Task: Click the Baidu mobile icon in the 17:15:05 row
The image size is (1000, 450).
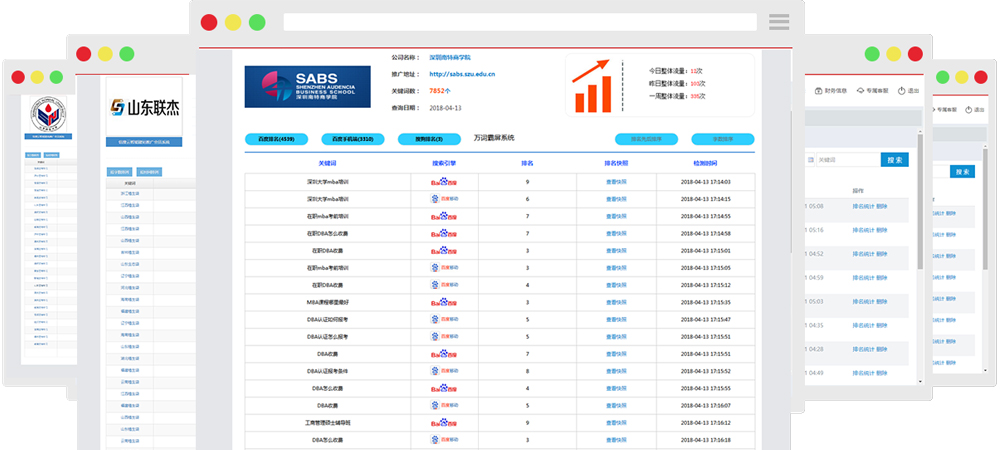Action: tap(444, 268)
